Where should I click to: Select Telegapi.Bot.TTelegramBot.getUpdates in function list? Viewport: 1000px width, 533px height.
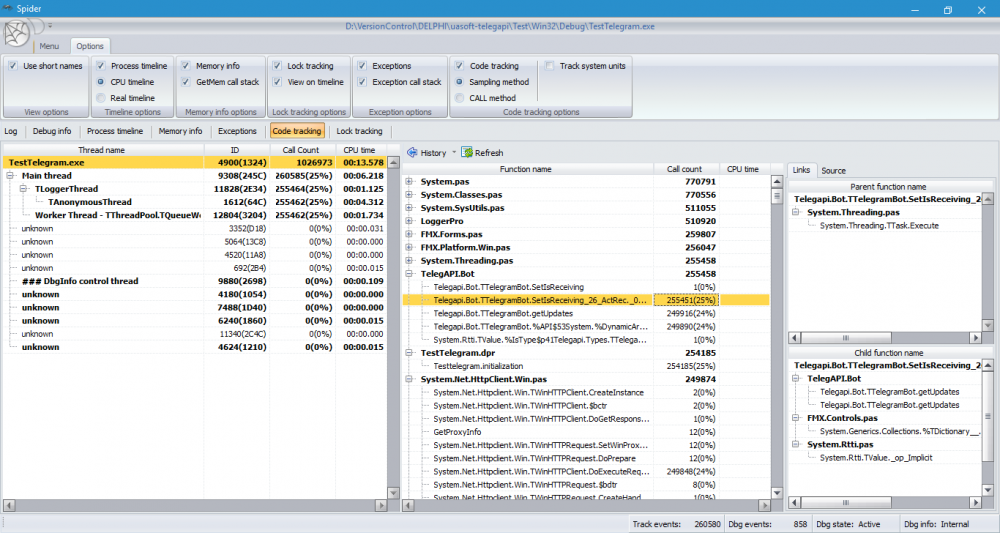(586, 314)
